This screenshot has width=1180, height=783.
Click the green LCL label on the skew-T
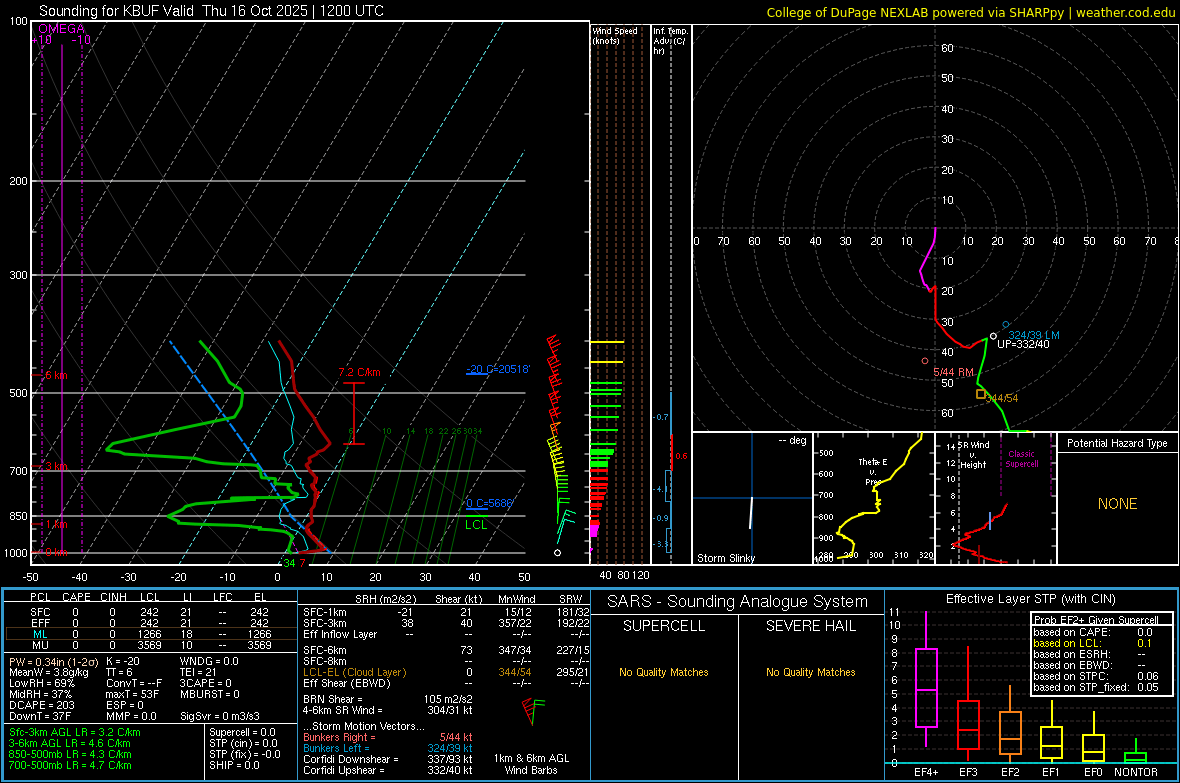pos(476,525)
